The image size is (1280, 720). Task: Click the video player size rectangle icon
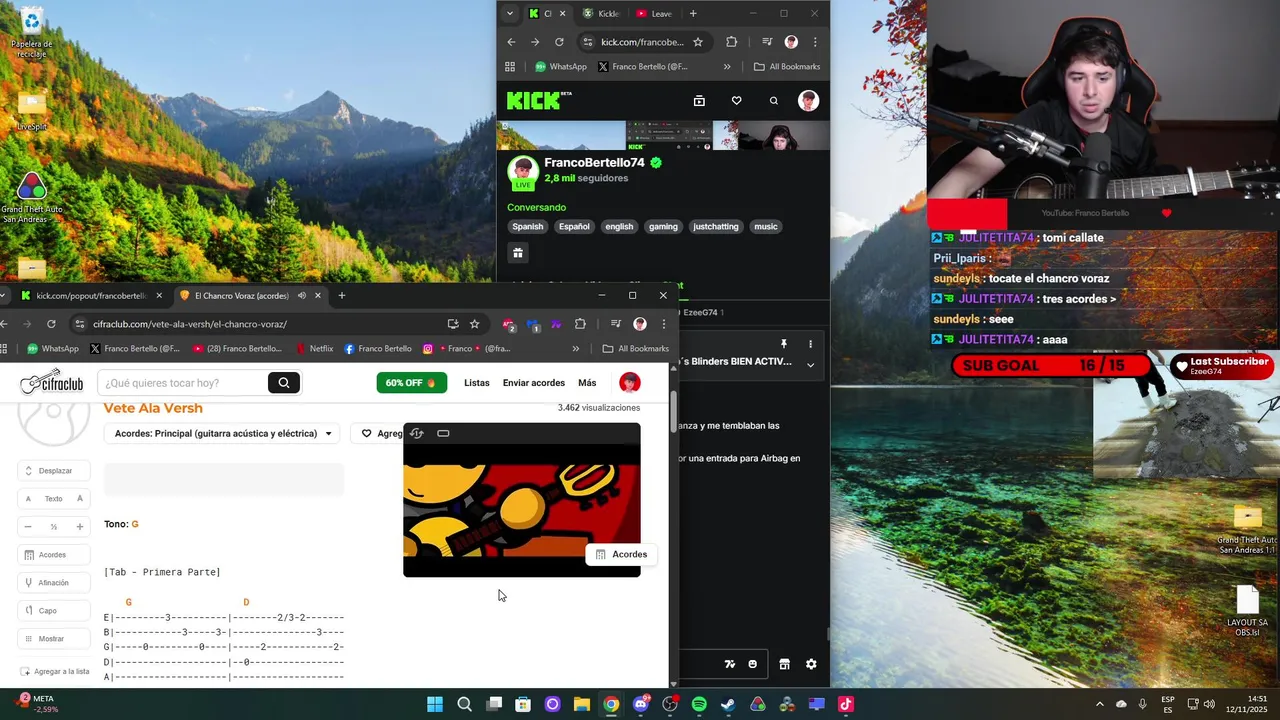443,433
